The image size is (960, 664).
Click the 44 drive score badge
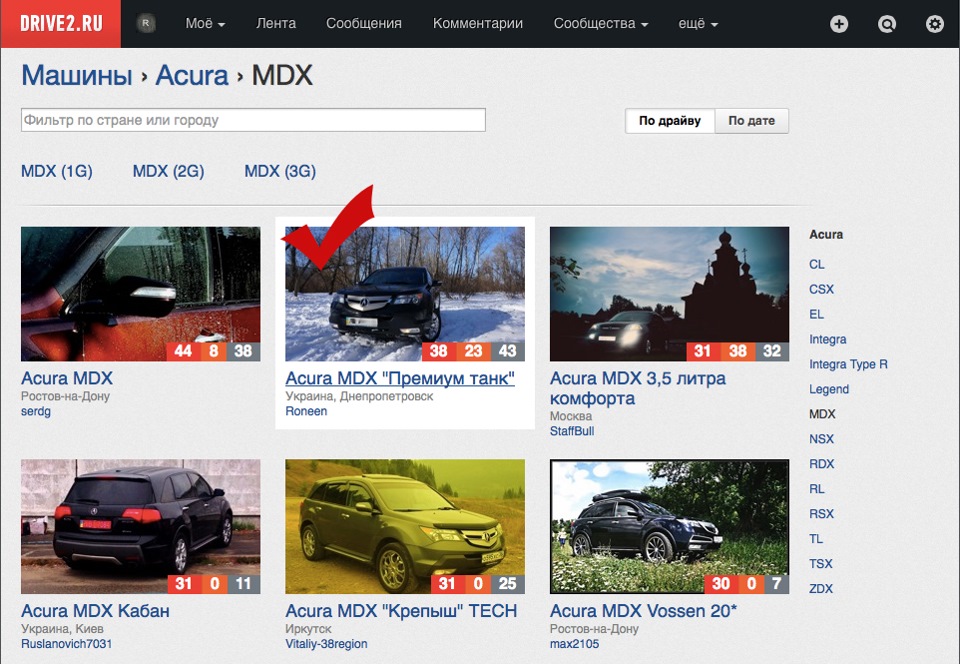[x=182, y=351]
